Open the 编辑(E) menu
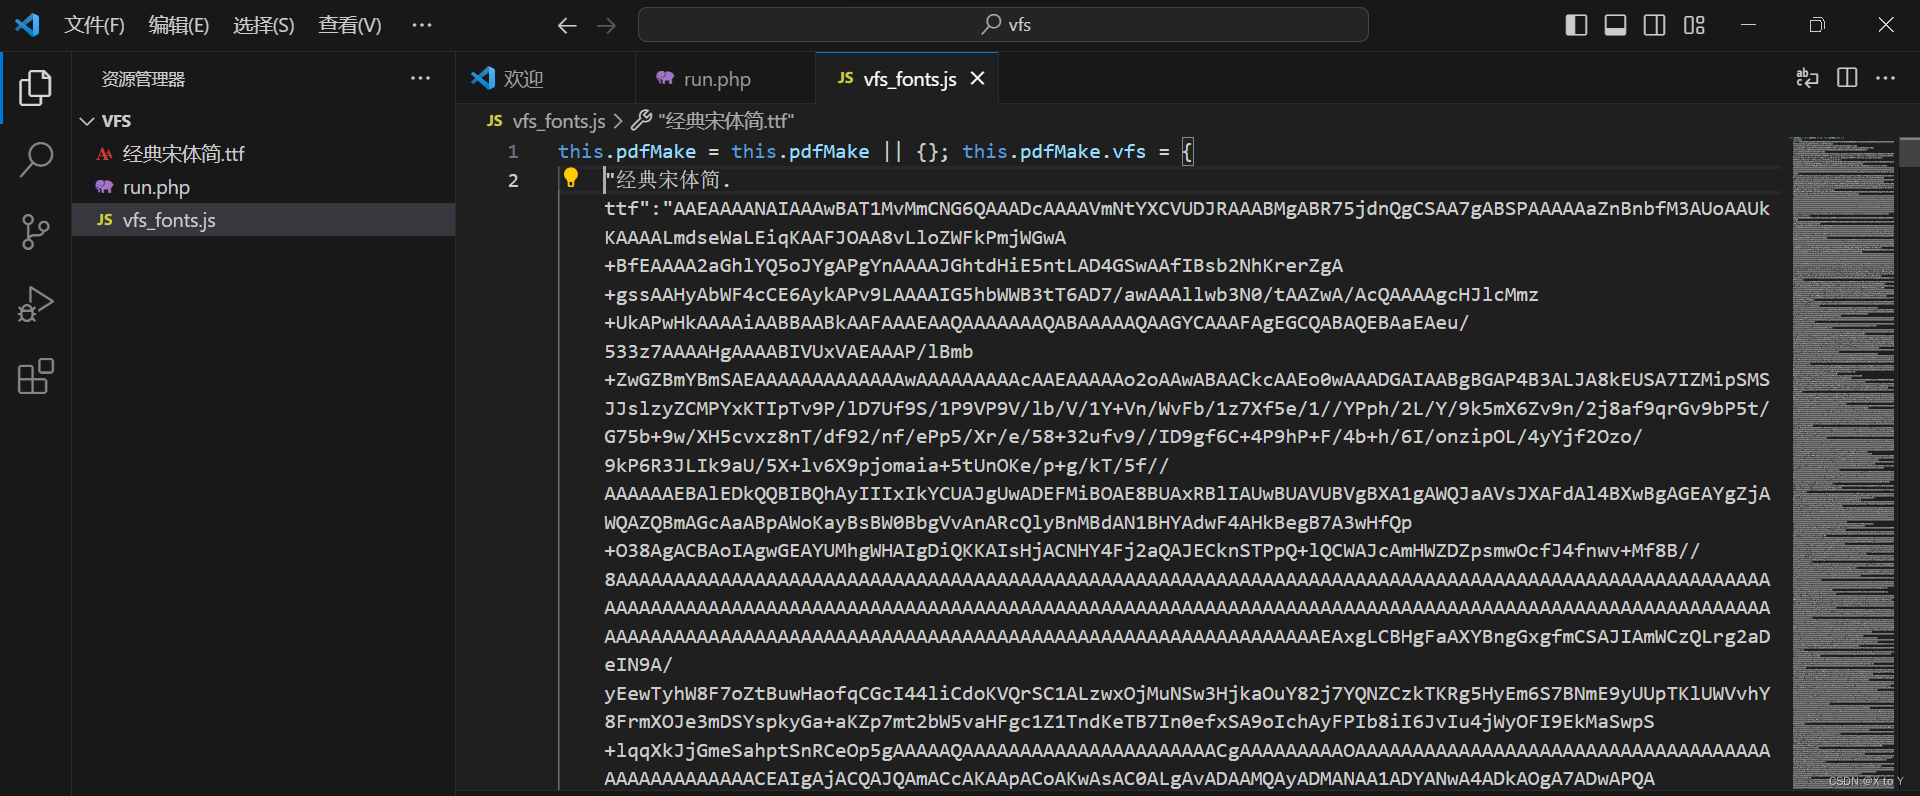 [179, 25]
